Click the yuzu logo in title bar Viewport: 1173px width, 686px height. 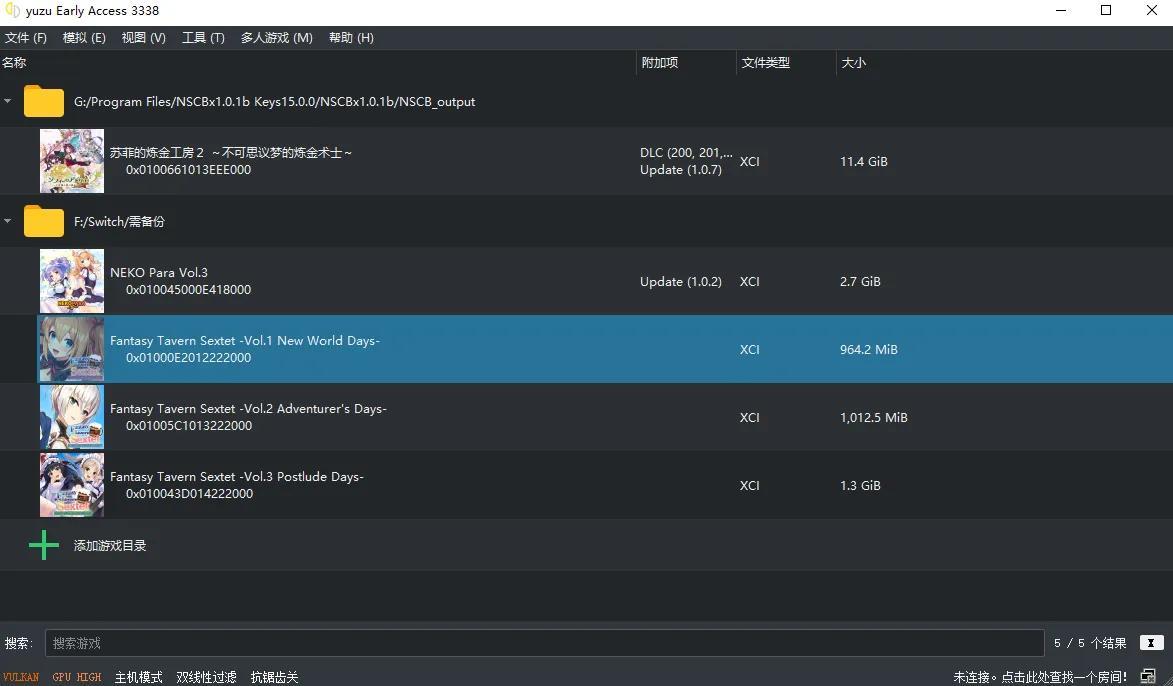point(12,10)
